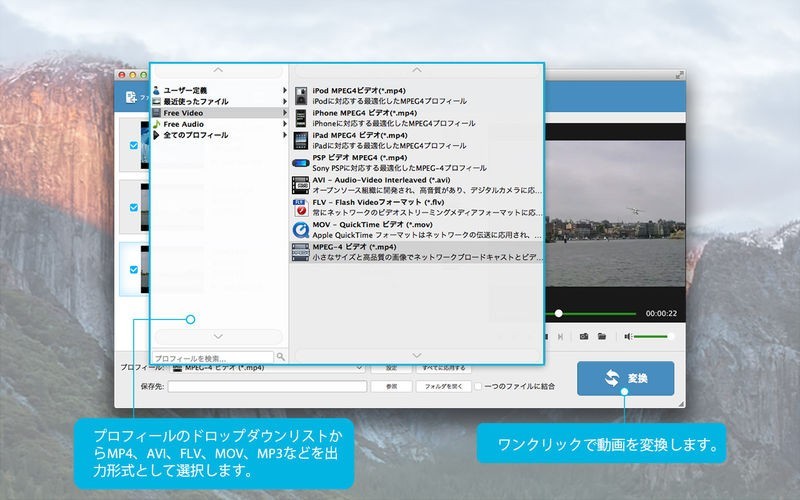Image resolution: width=800 pixels, height=500 pixels.
Task: Expand the 全てのプロフィール category
Action: [196, 135]
